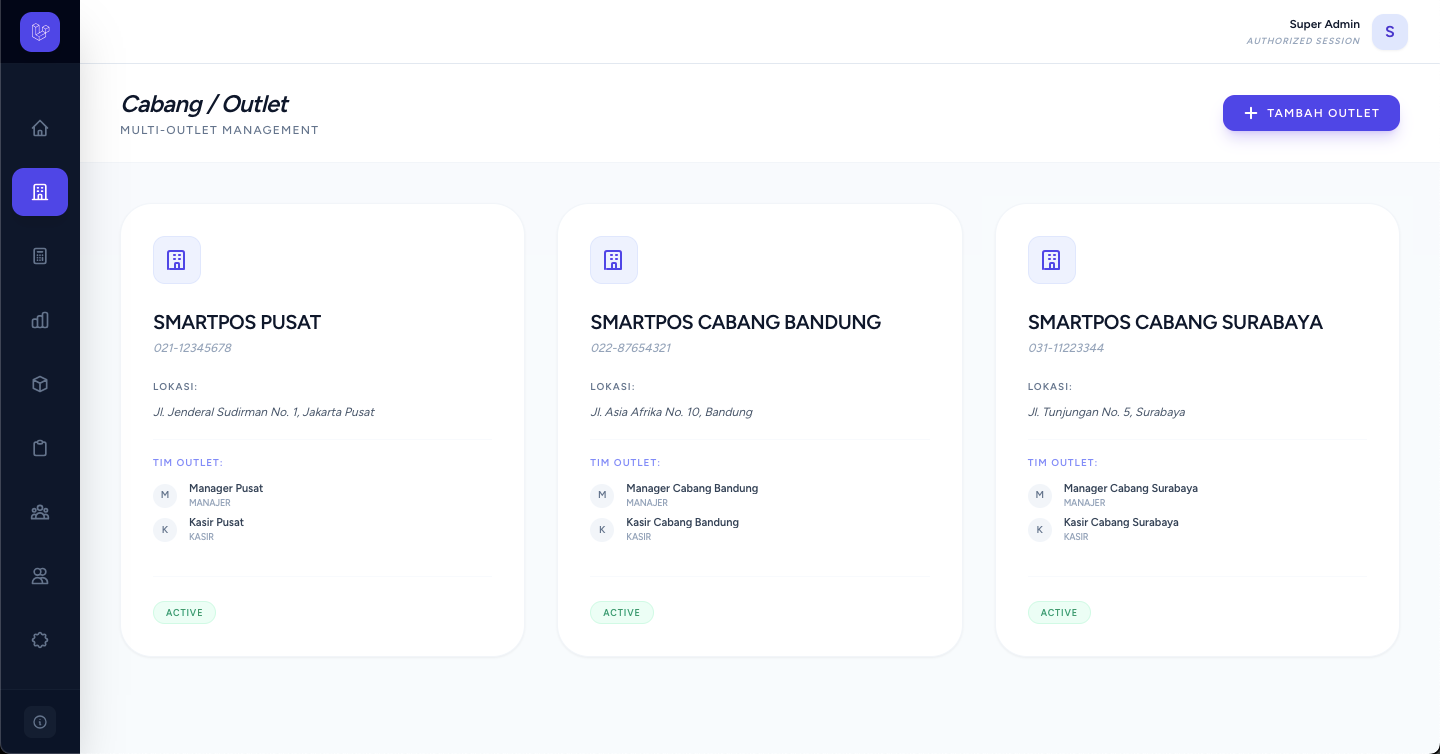Open the clipboard sidebar icon
The height and width of the screenshot is (754, 1440).
40,448
